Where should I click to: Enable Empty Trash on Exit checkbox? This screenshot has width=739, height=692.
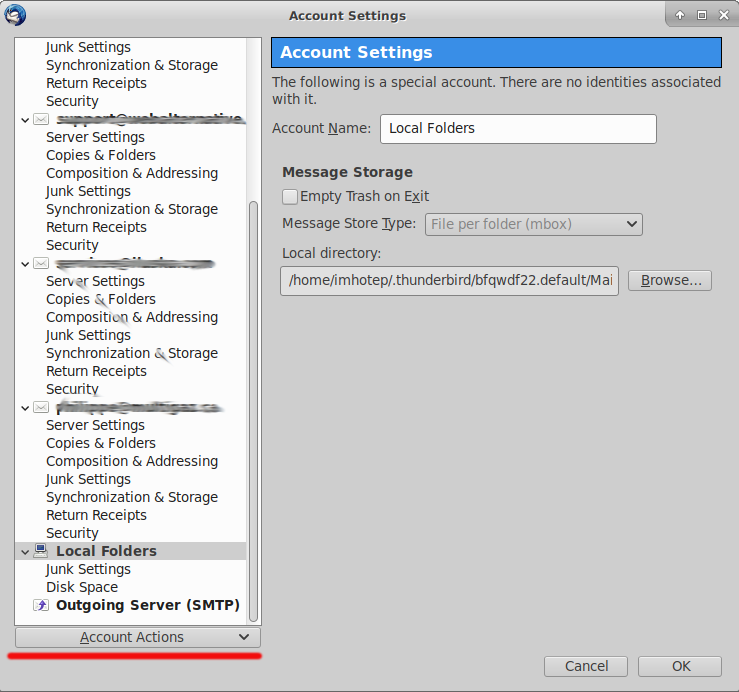point(290,197)
